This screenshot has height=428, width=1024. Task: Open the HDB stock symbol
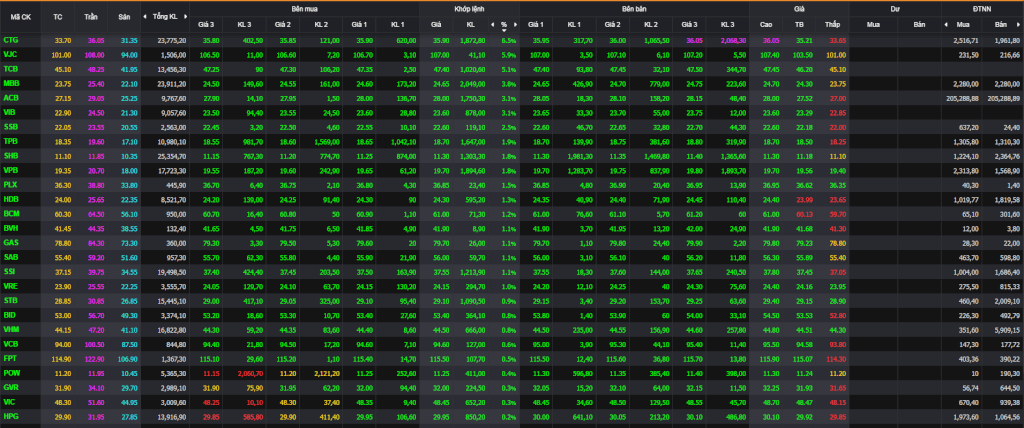coord(10,199)
